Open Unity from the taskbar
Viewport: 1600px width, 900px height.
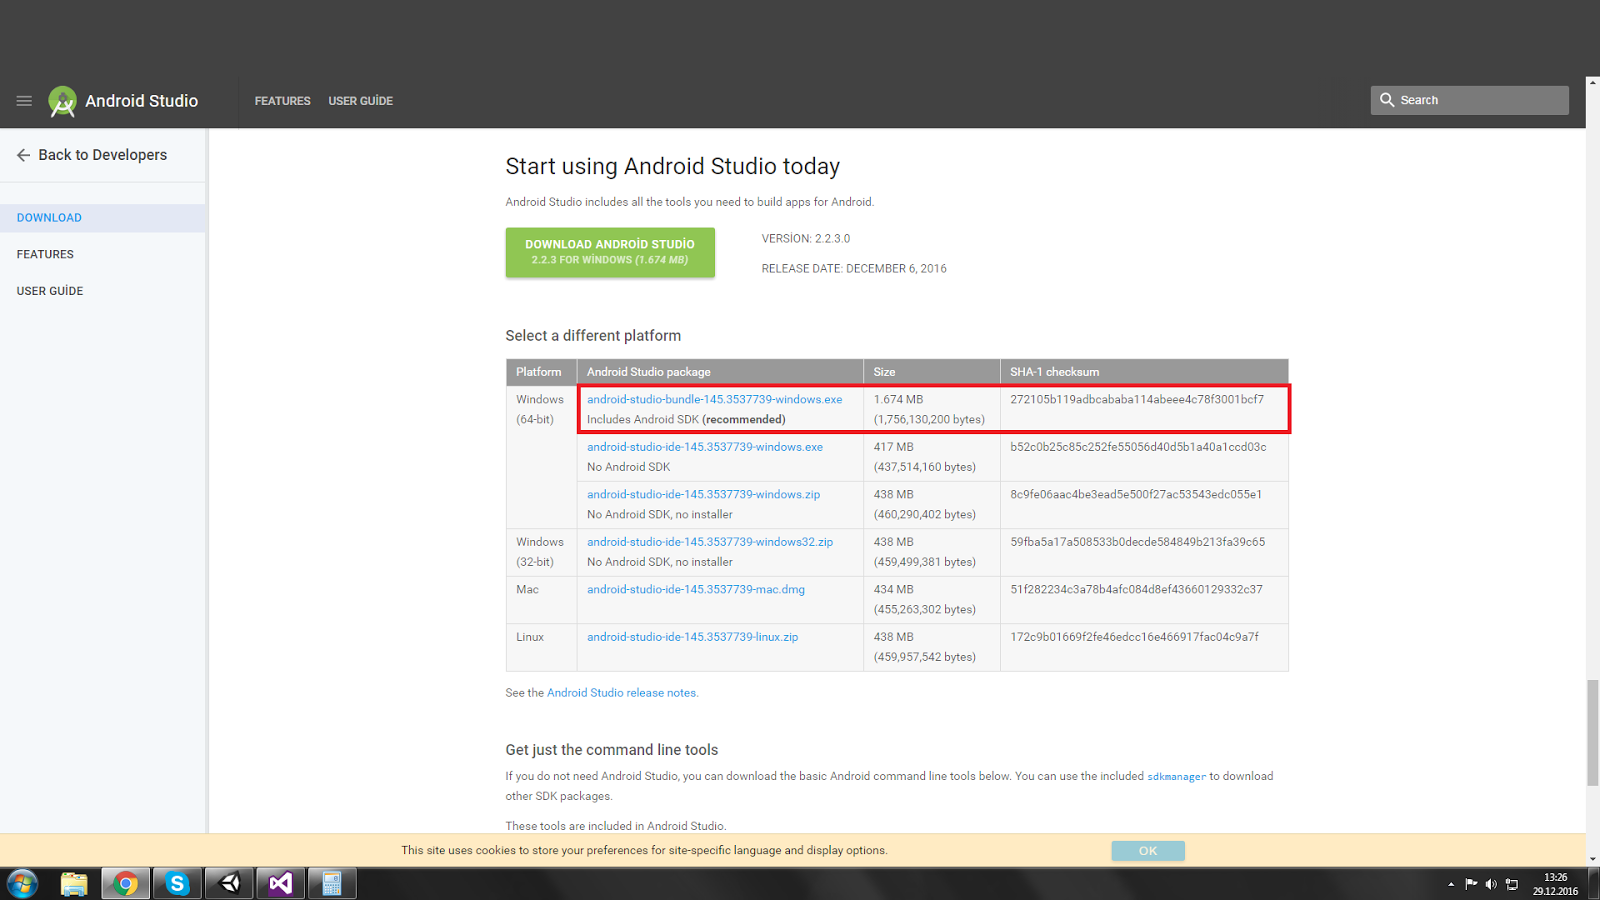230,884
